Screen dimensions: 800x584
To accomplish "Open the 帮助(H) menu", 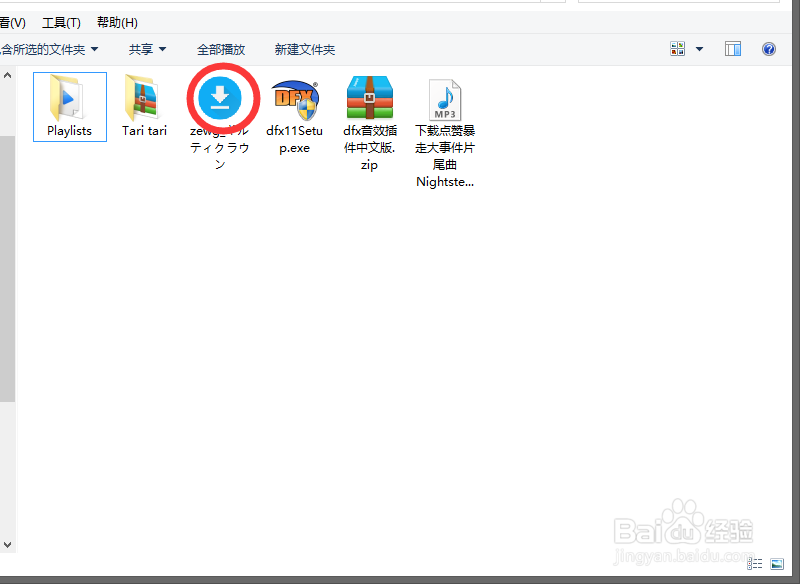I will click(x=117, y=23).
